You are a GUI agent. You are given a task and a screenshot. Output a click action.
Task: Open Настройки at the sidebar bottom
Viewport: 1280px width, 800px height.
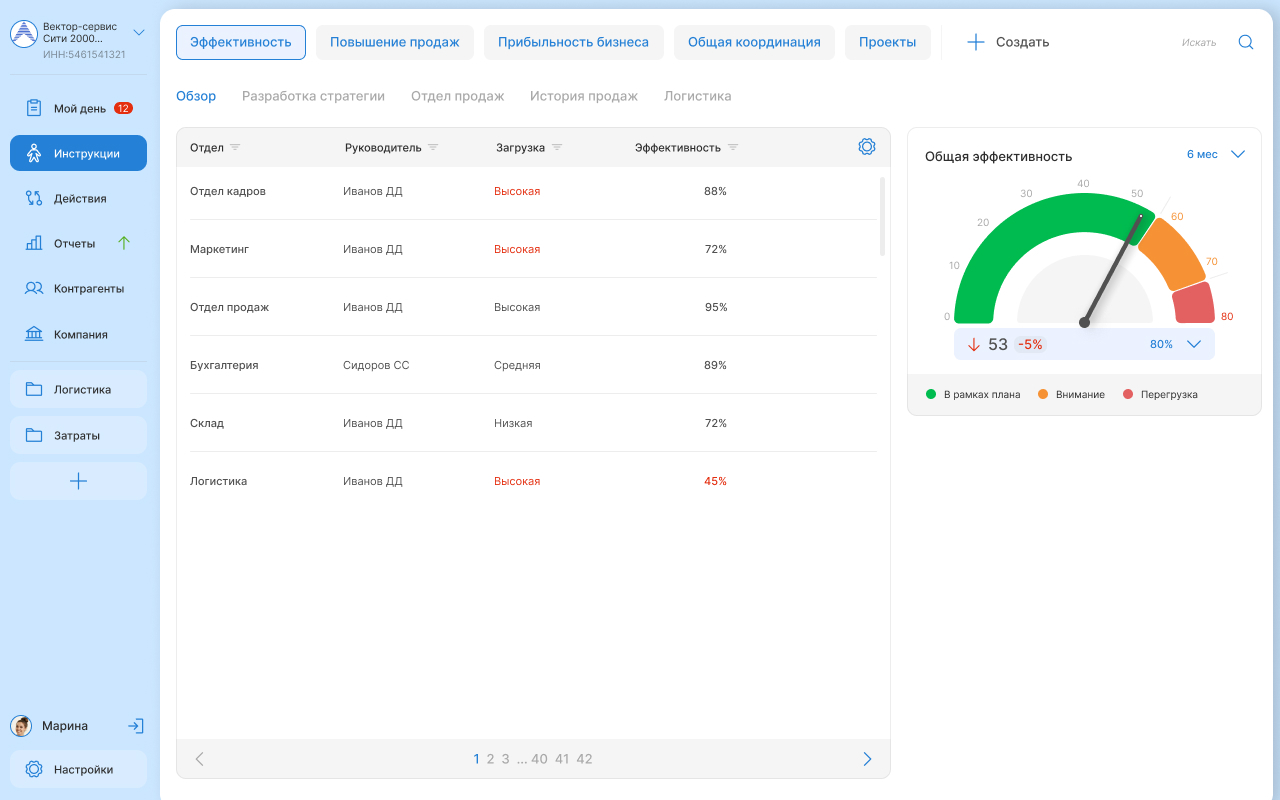point(78,769)
